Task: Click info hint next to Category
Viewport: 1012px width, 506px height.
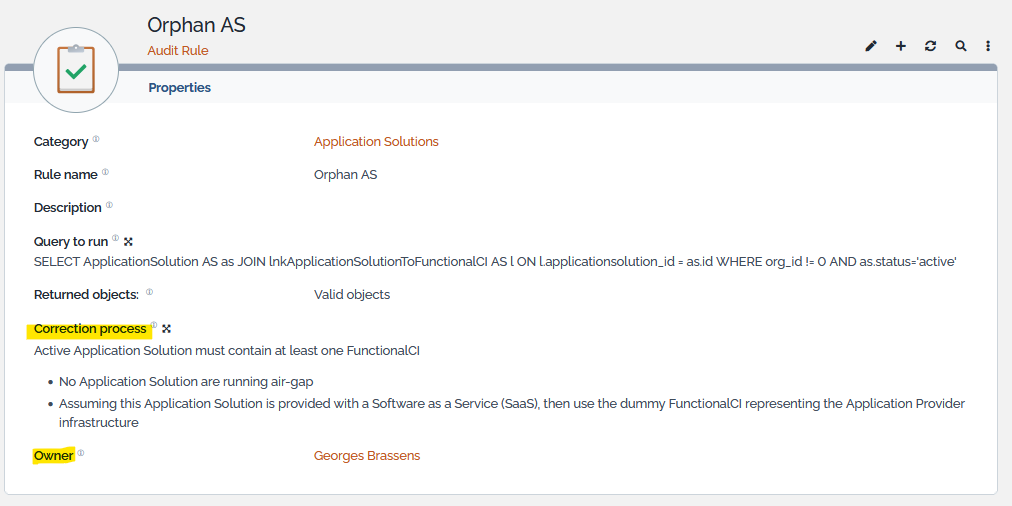Action: (x=96, y=139)
